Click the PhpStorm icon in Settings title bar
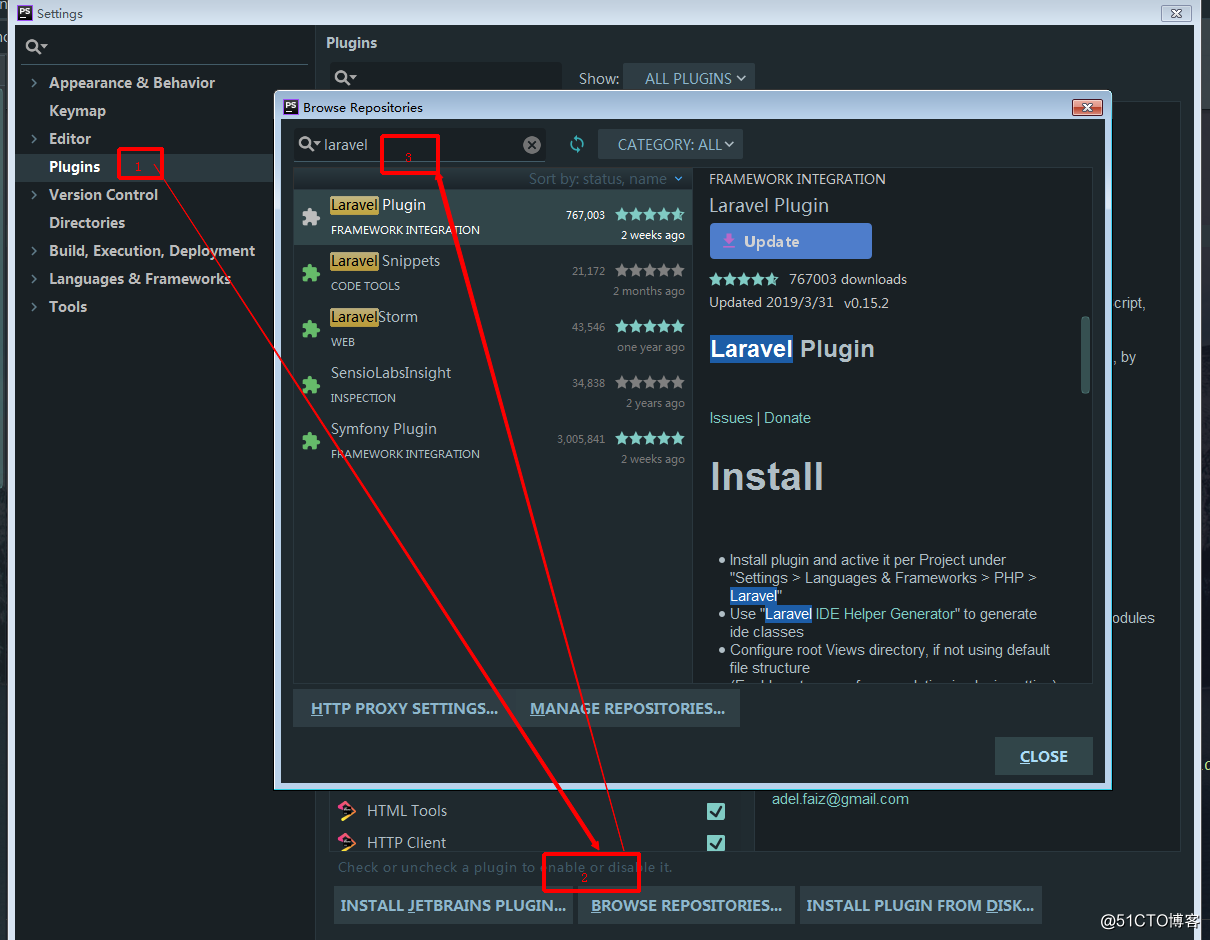 coord(25,13)
